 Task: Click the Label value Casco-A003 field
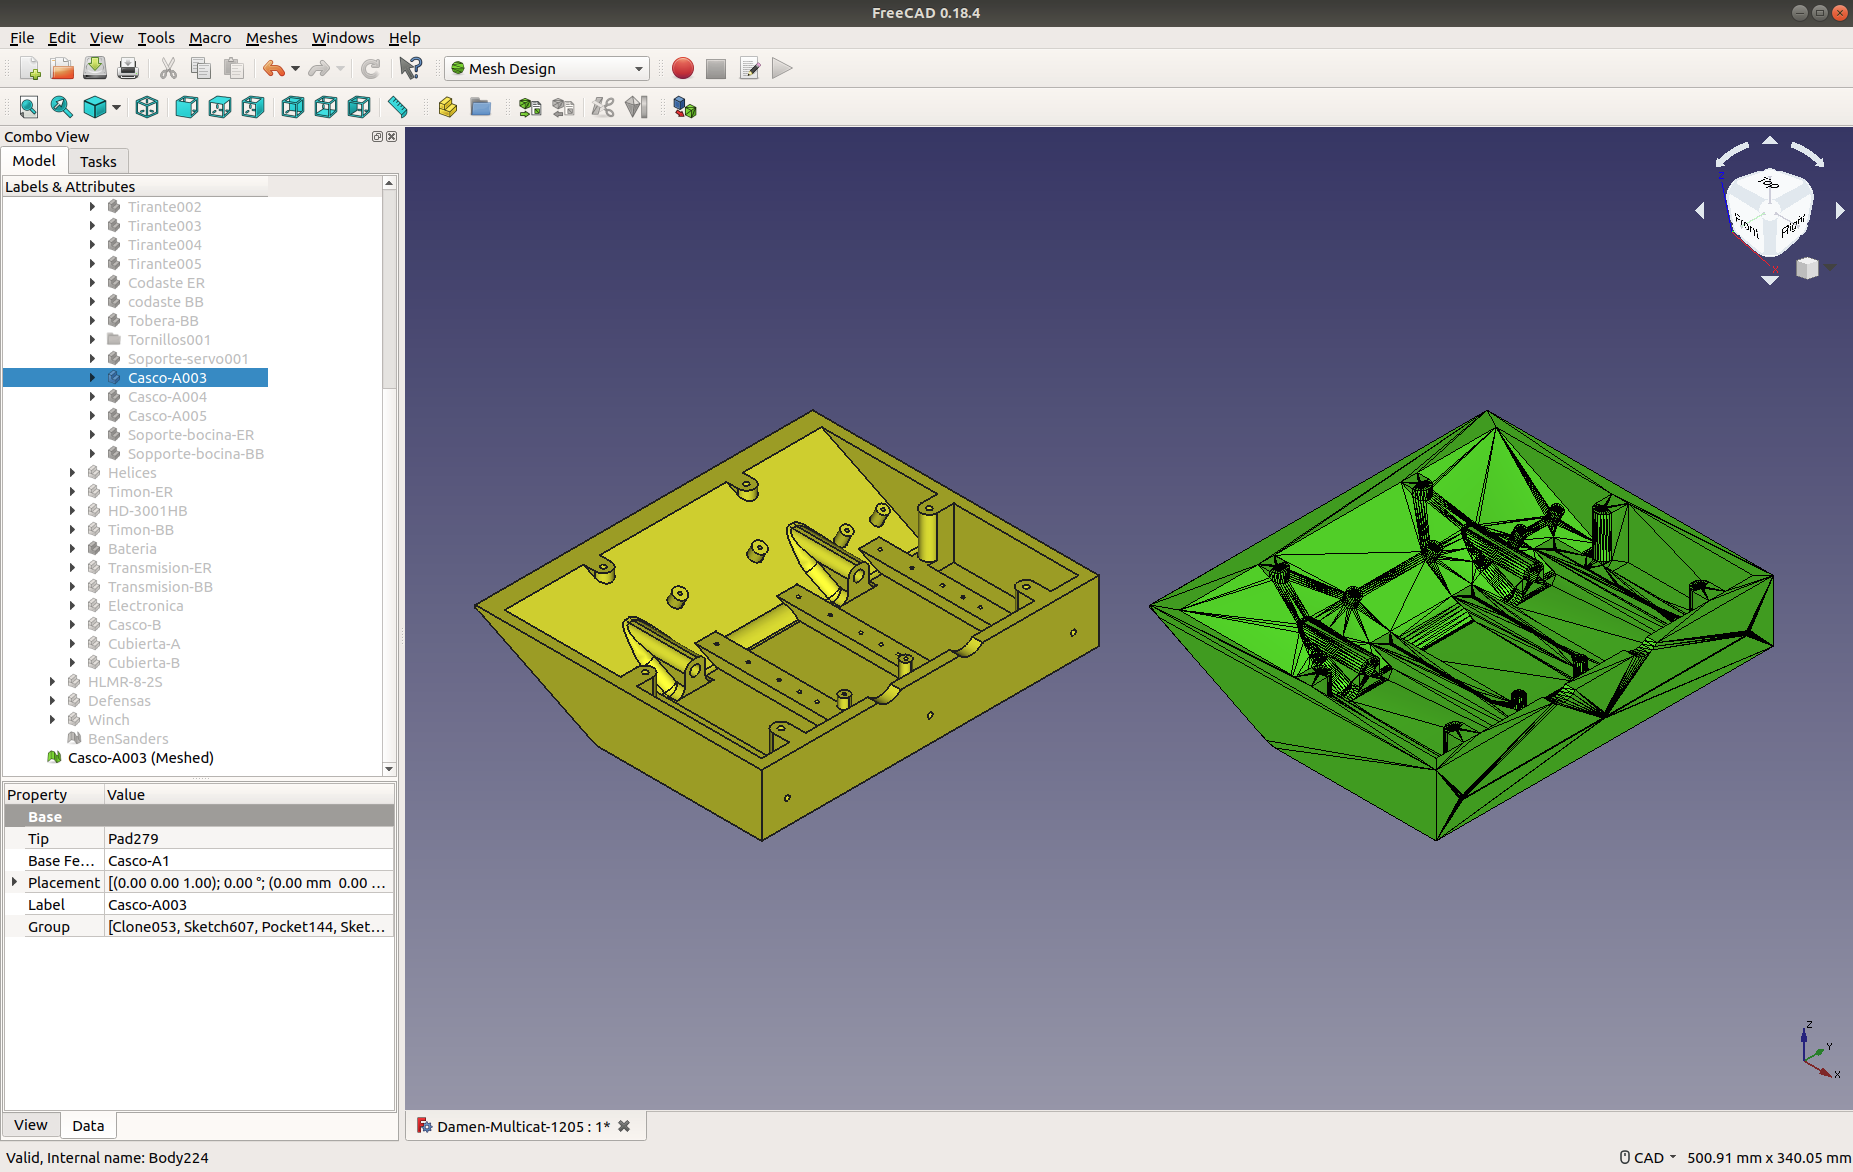249,905
